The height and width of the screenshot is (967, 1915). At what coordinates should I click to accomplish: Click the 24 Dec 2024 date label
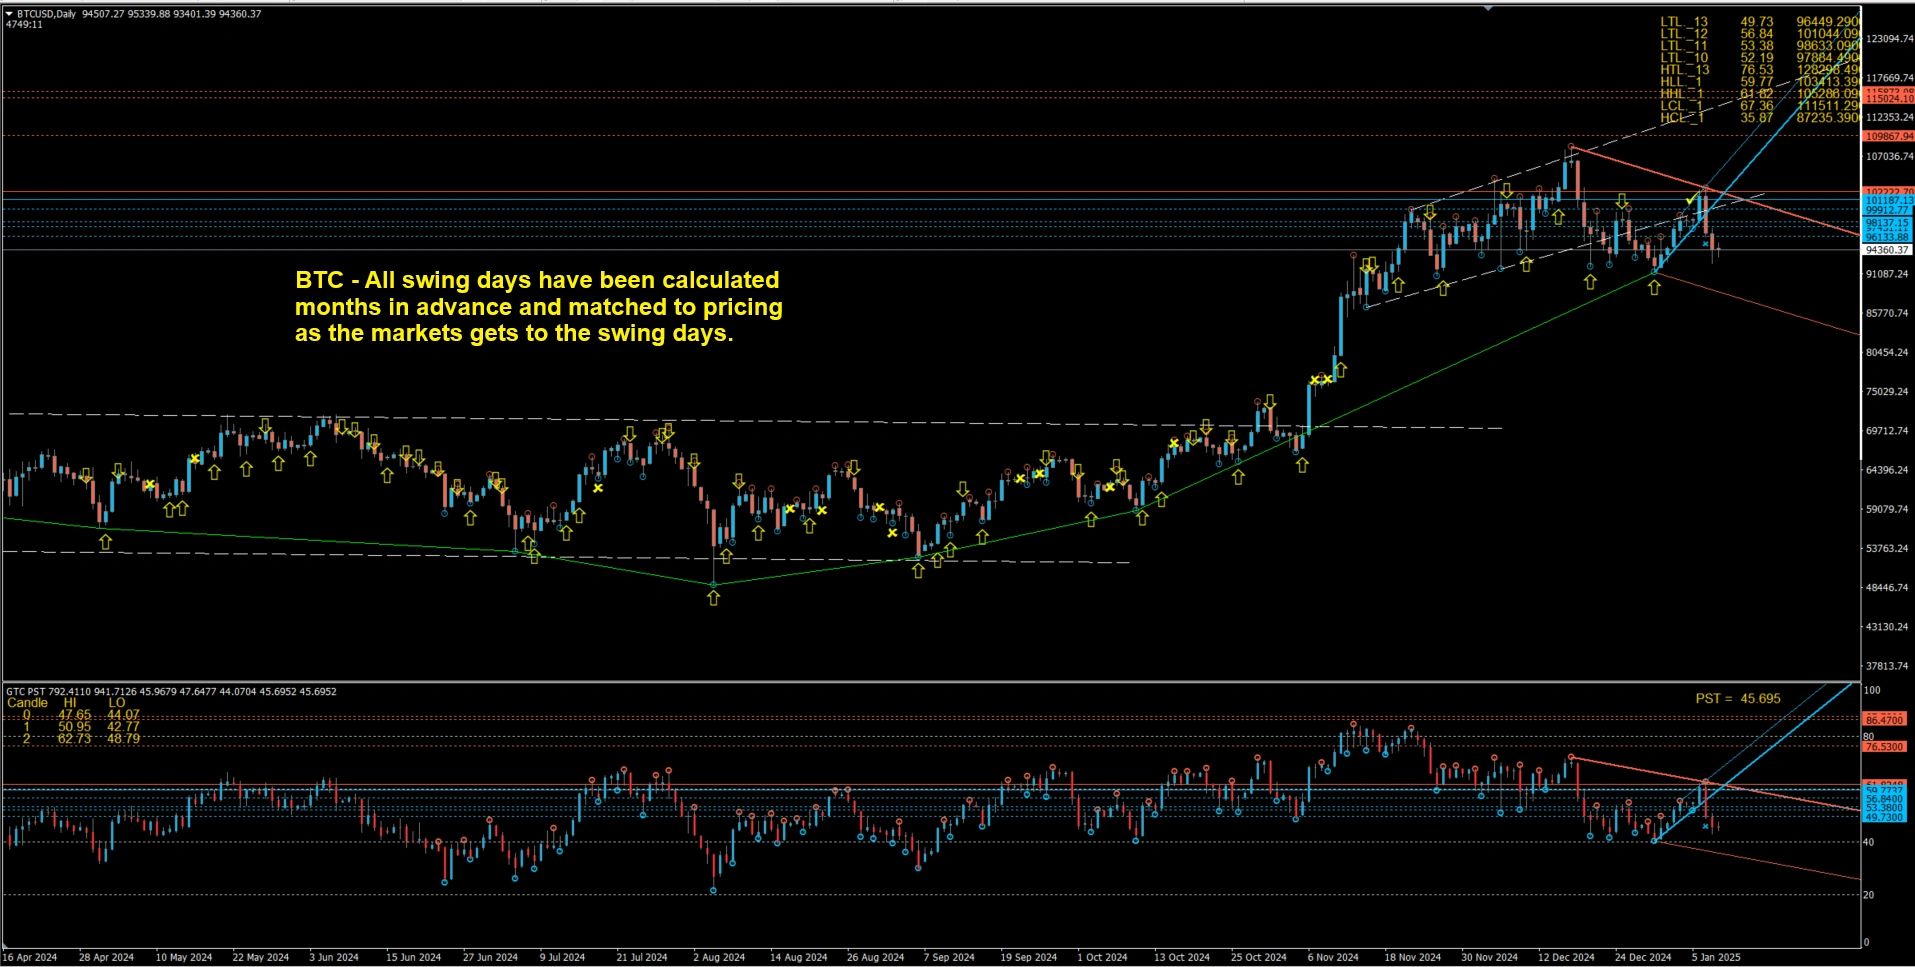pos(1643,957)
